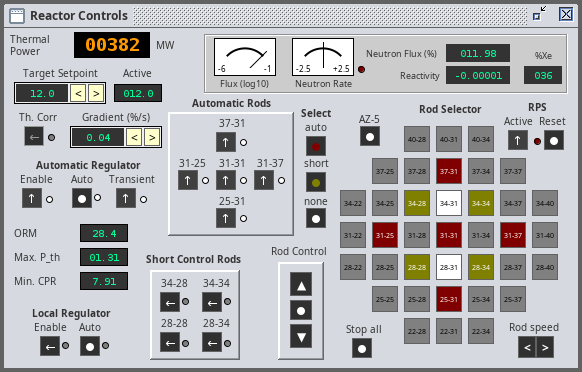Select yellow rod 28-34 in Rod Selector

(x=481, y=267)
